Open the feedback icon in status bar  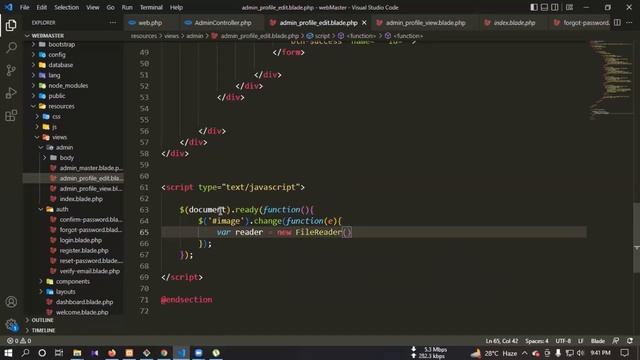tap(616, 341)
